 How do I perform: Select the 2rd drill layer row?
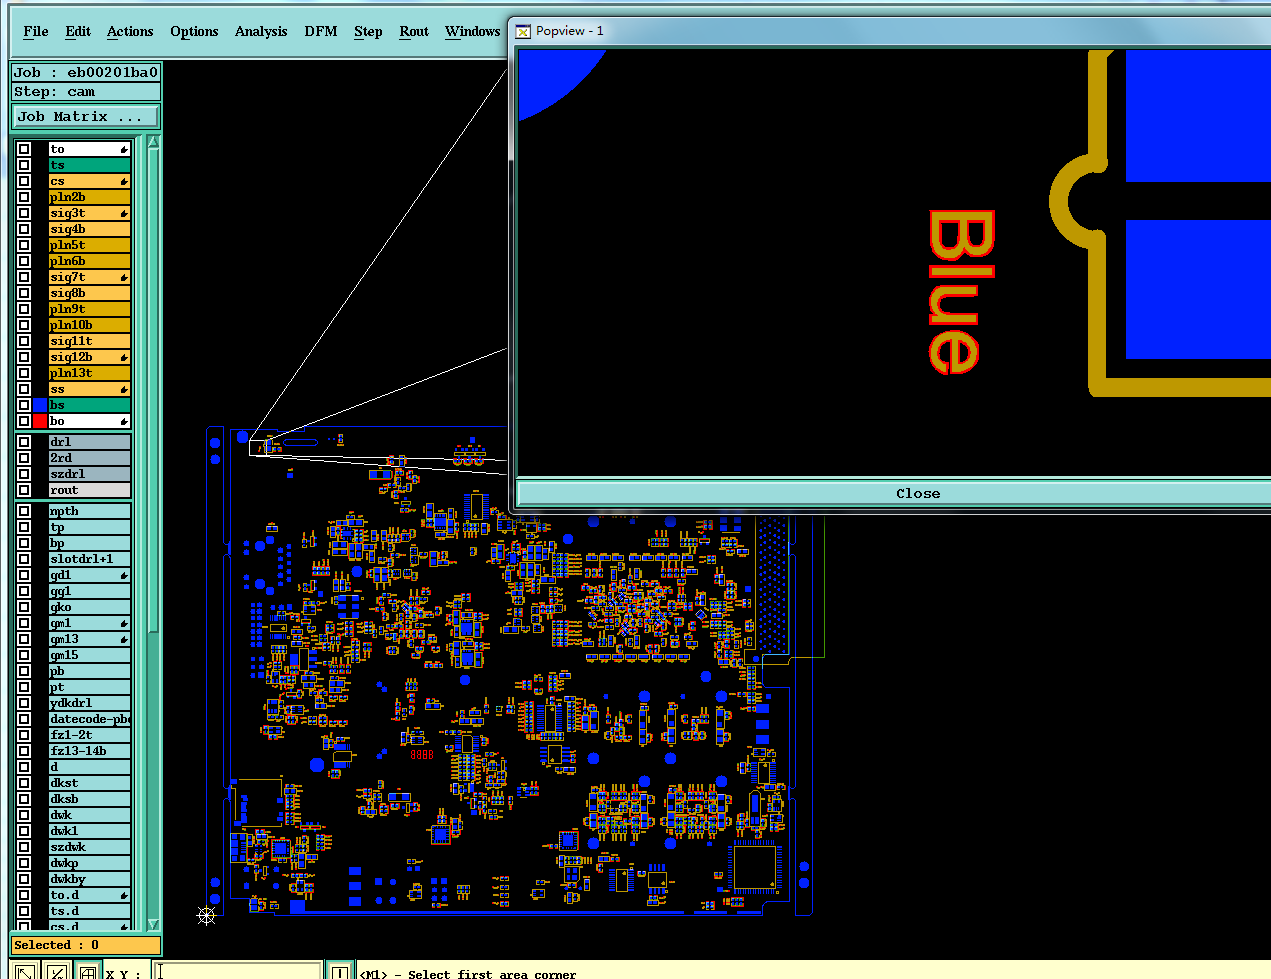(x=90, y=458)
